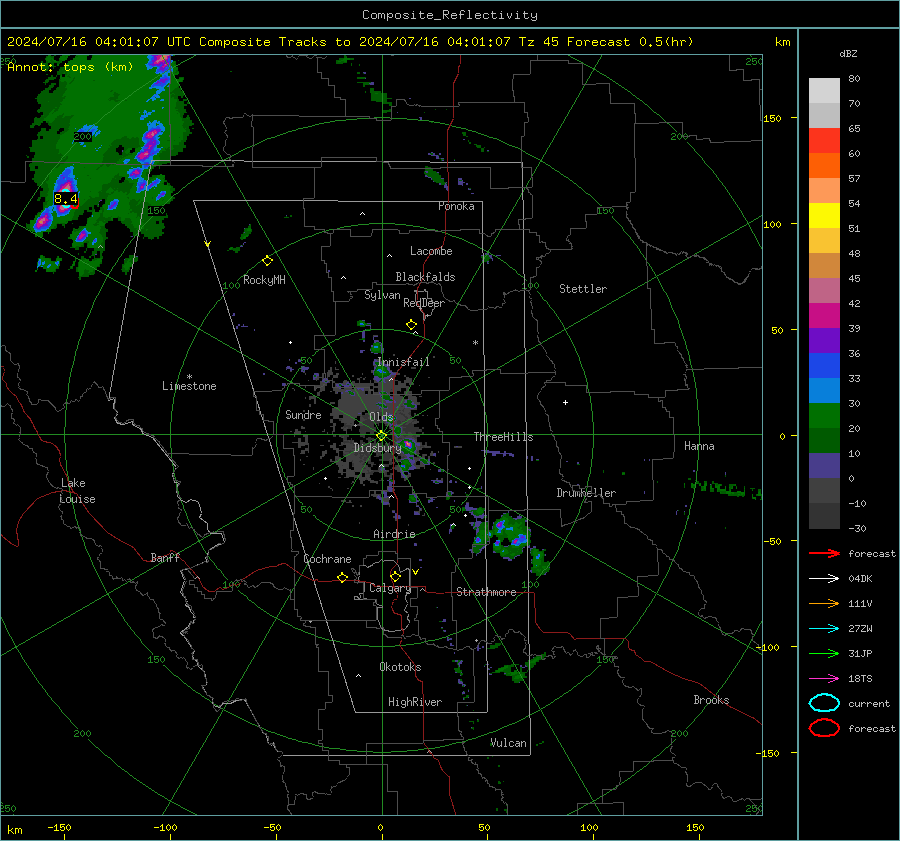900x841 pixels.
Task: Click the -150 tick label on bottom axis
Action: (x=59, y=828)
